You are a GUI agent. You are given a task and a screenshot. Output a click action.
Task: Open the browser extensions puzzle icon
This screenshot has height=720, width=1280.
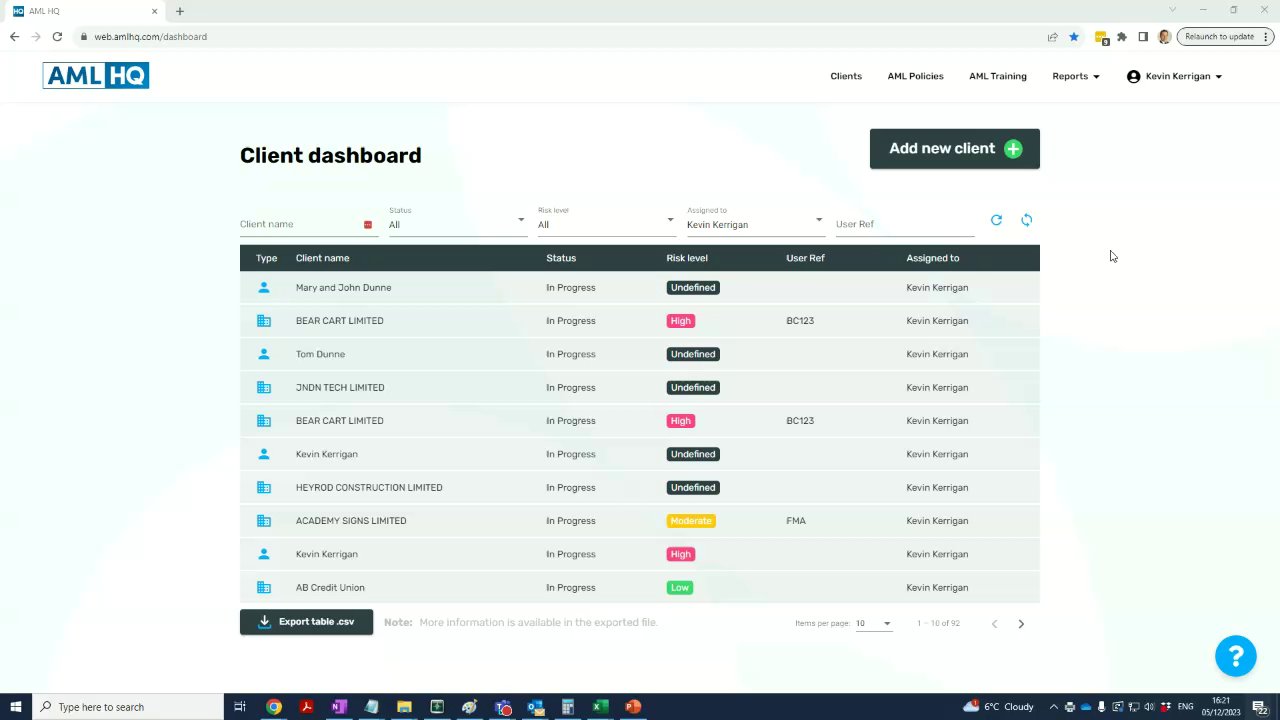(x=1122, y=37)
